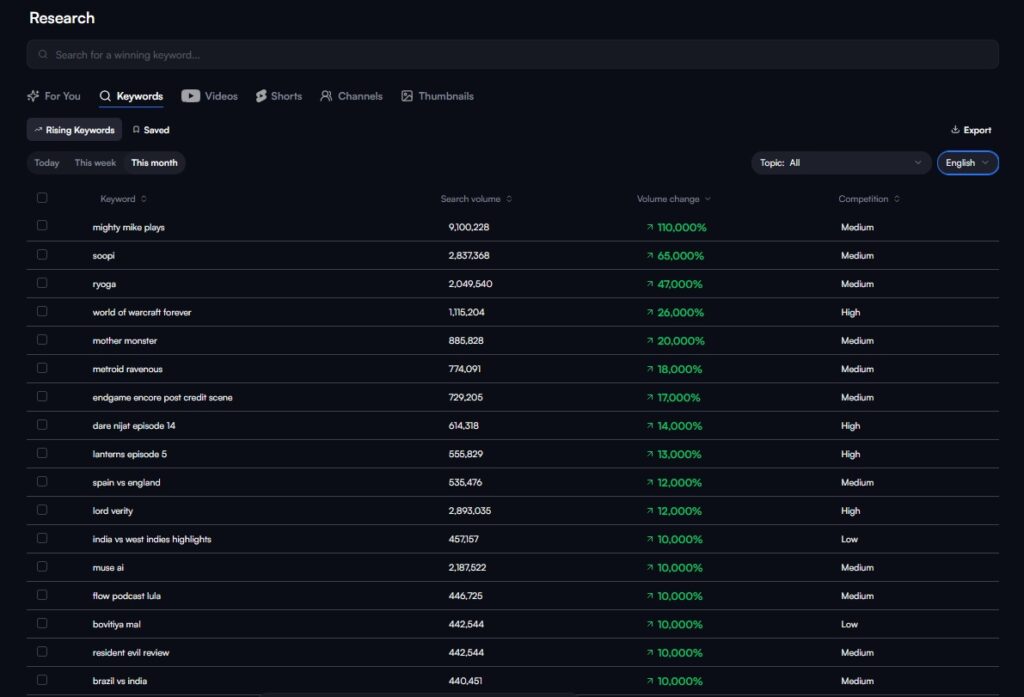Image resolution: width=1024 pixels, height=697 pixels.
Task: Click the sort arrows beside Search volume
Action: click(509, 199)
